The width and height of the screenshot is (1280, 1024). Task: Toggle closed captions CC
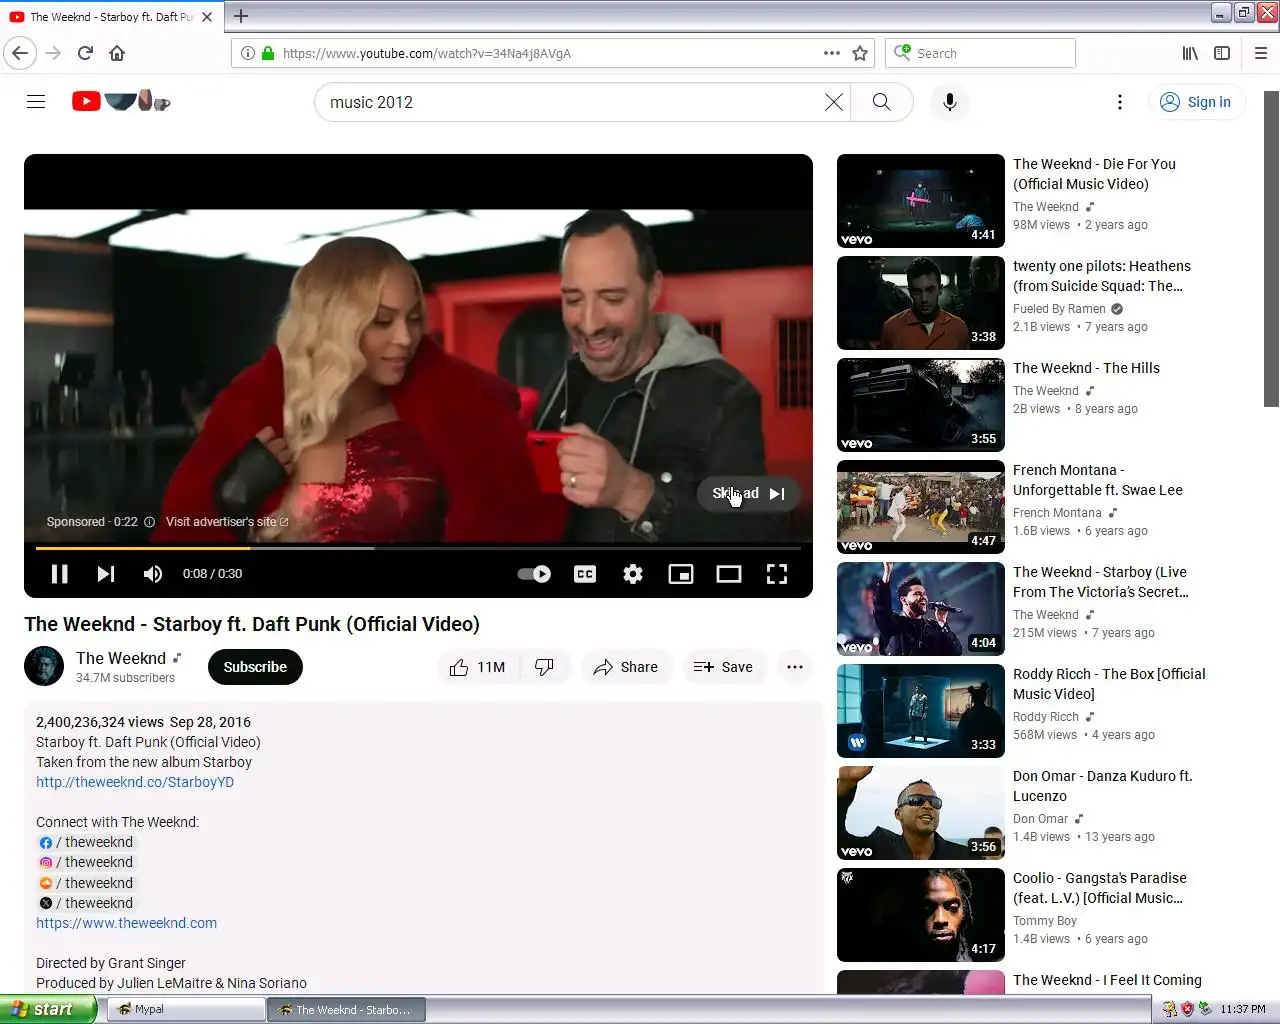[x=585, y=574]
